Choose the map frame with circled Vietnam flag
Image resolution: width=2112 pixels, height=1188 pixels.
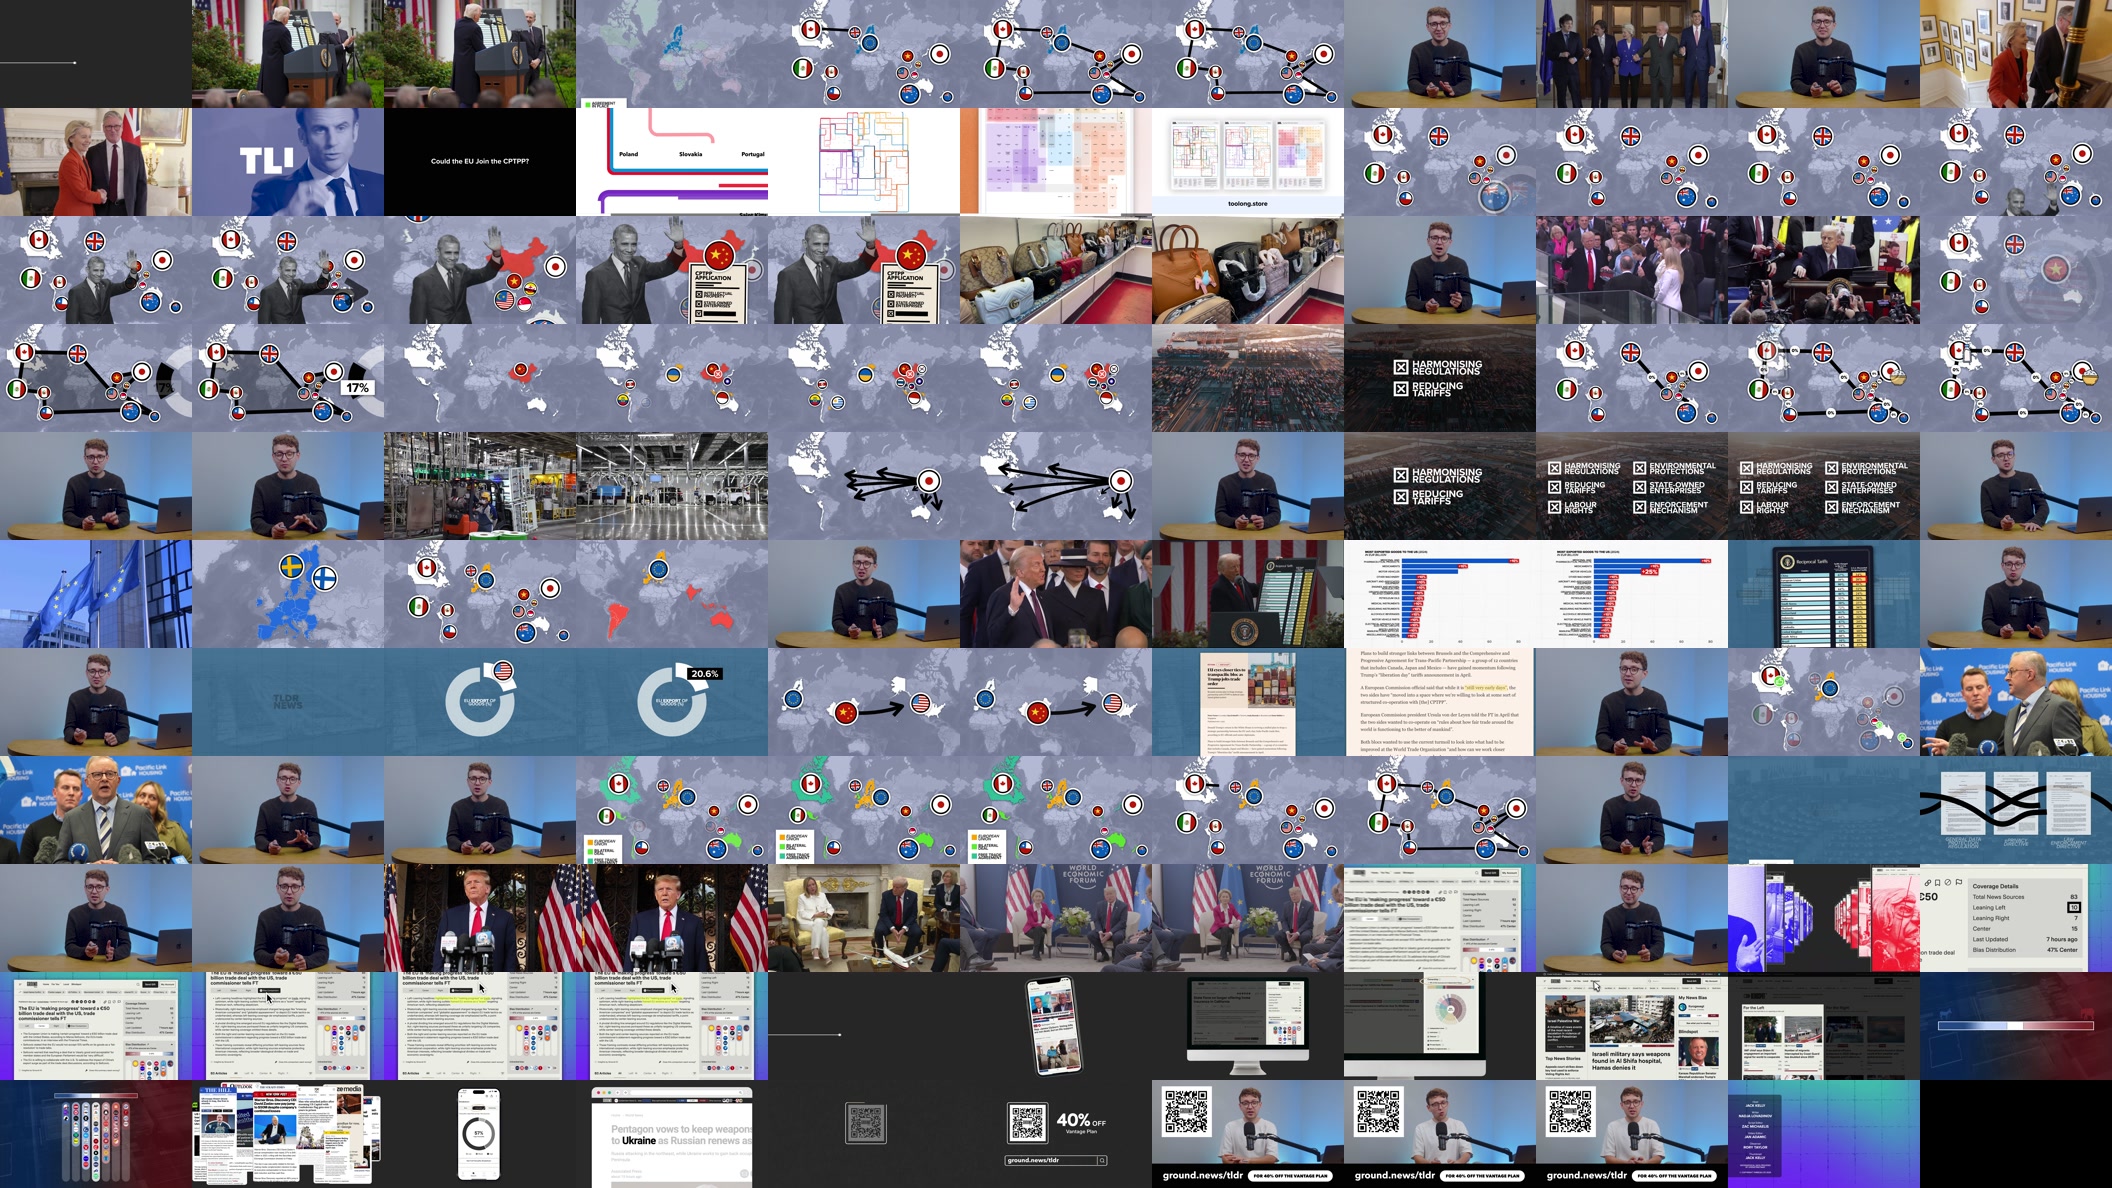click(2016, 270)
